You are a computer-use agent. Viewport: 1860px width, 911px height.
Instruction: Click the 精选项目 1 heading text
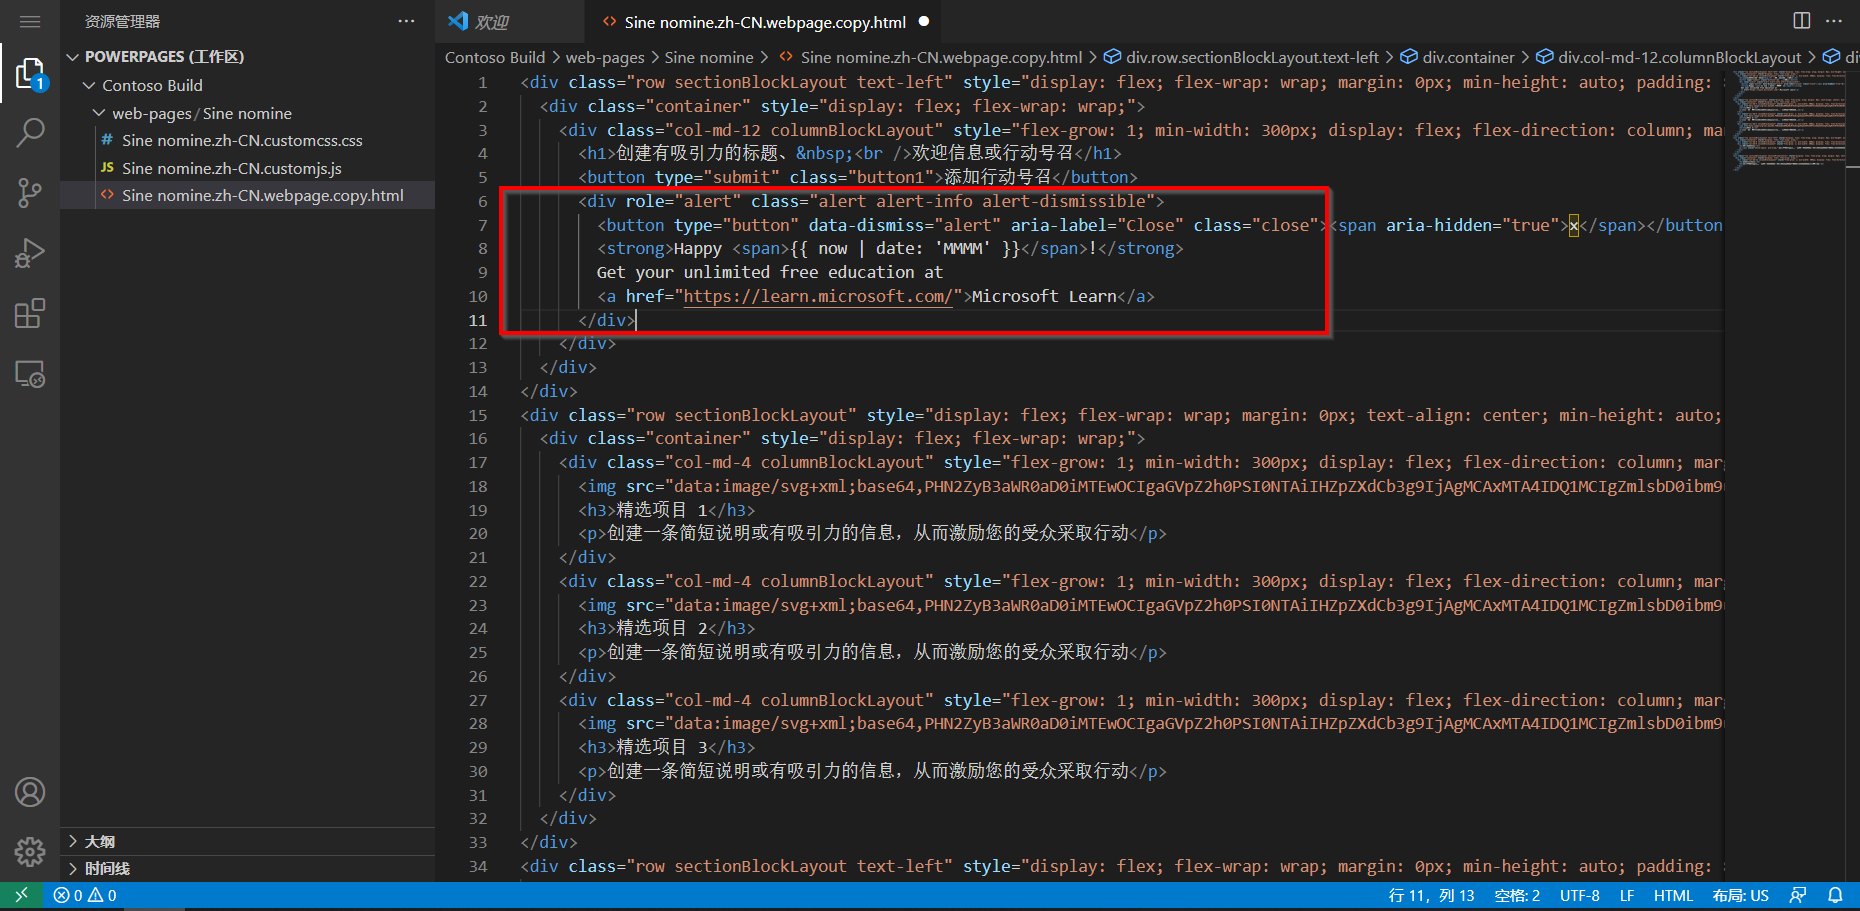662,510
